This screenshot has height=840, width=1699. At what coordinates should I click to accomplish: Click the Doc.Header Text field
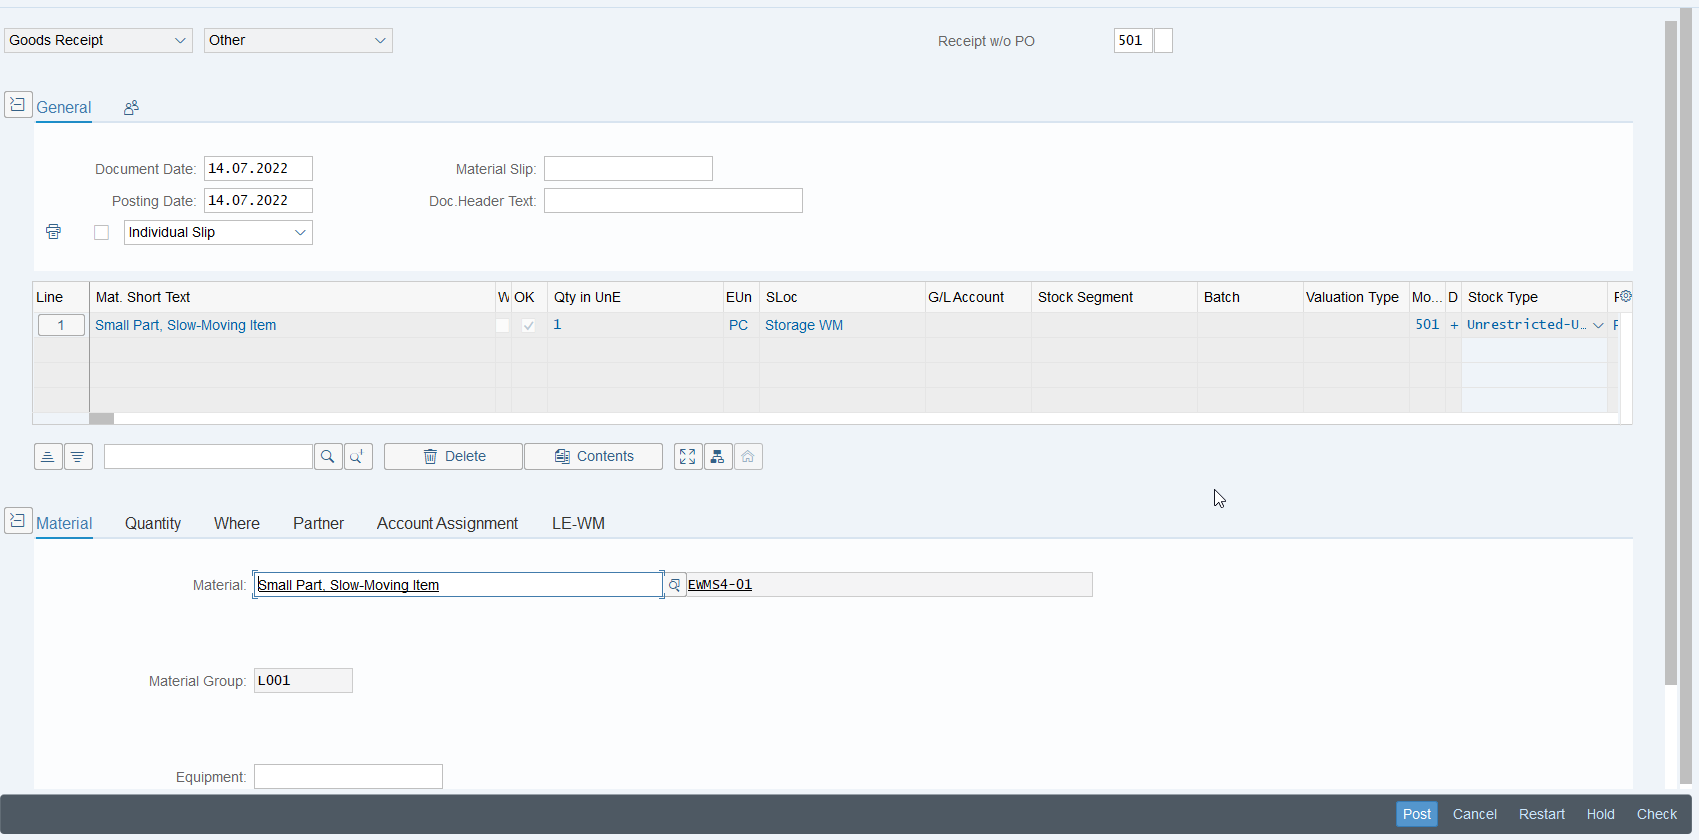tap(673, 201)
